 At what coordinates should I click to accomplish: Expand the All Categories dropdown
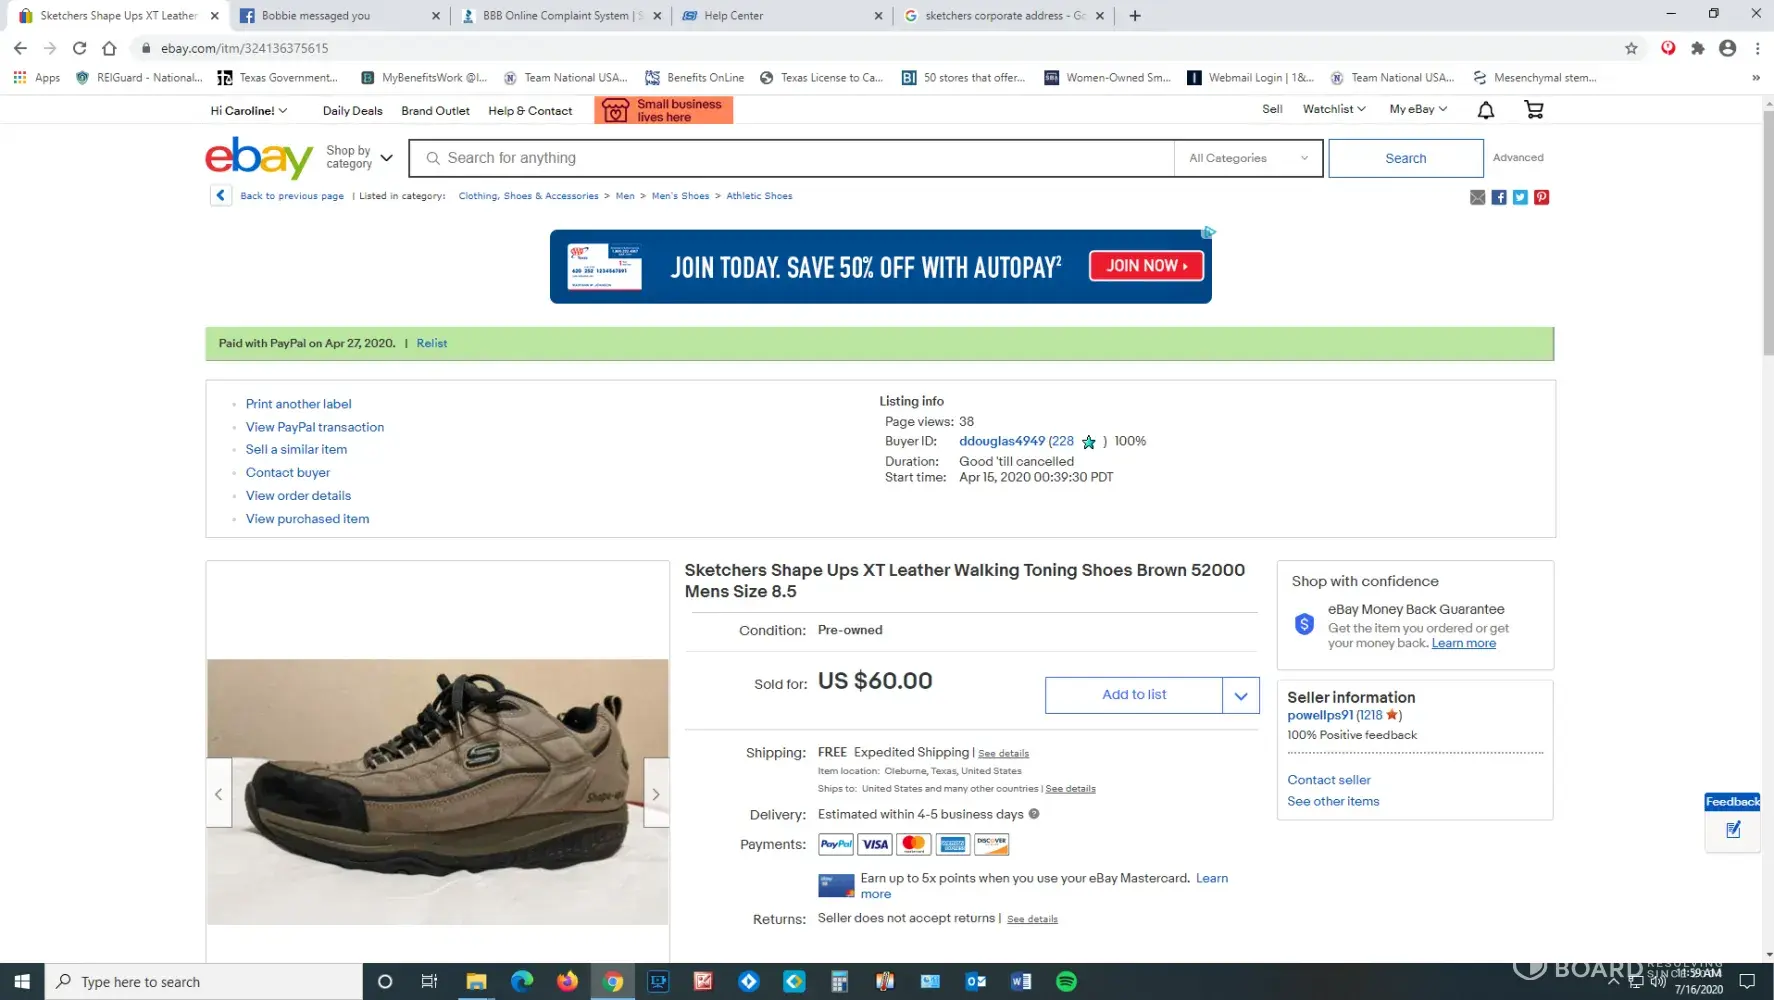pyautogui.click(x=1247, y=158)
